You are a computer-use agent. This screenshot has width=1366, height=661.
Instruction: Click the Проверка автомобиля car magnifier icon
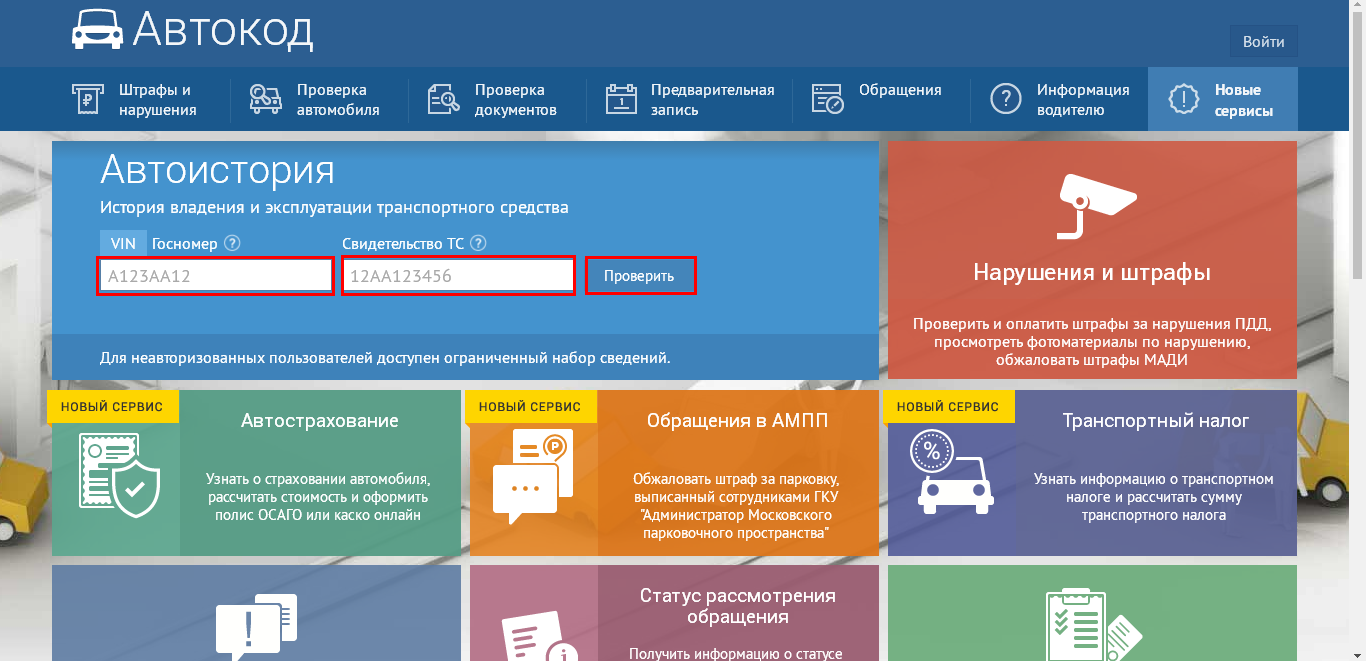coord(266,99)
